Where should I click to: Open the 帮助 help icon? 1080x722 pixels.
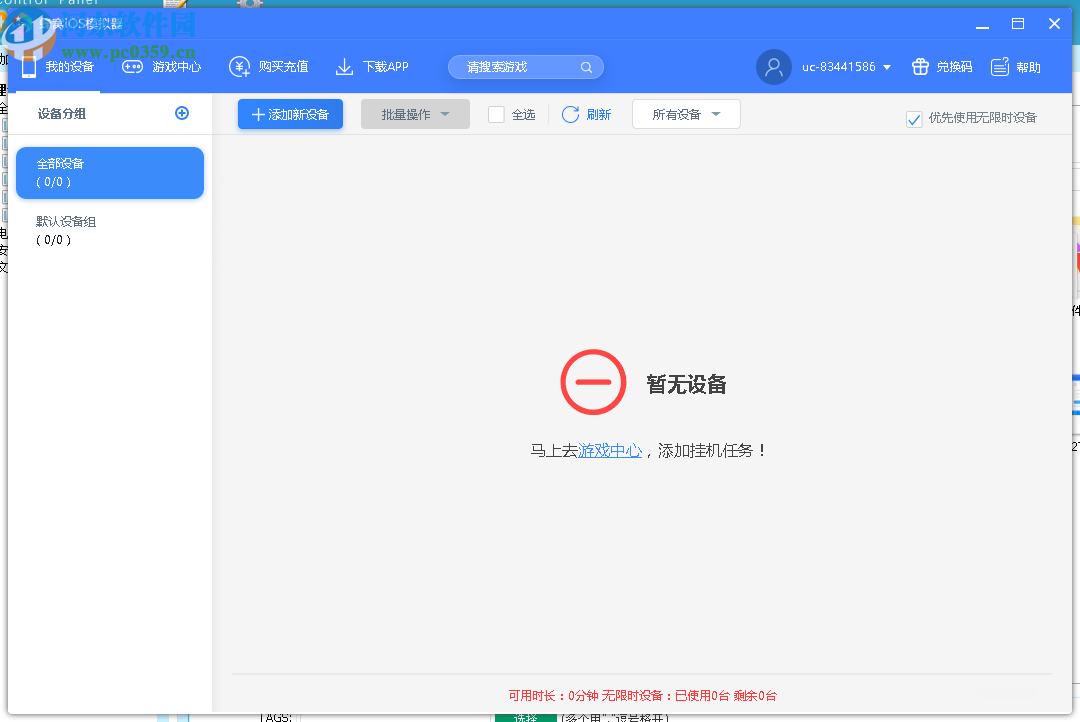pos(1000,66)
